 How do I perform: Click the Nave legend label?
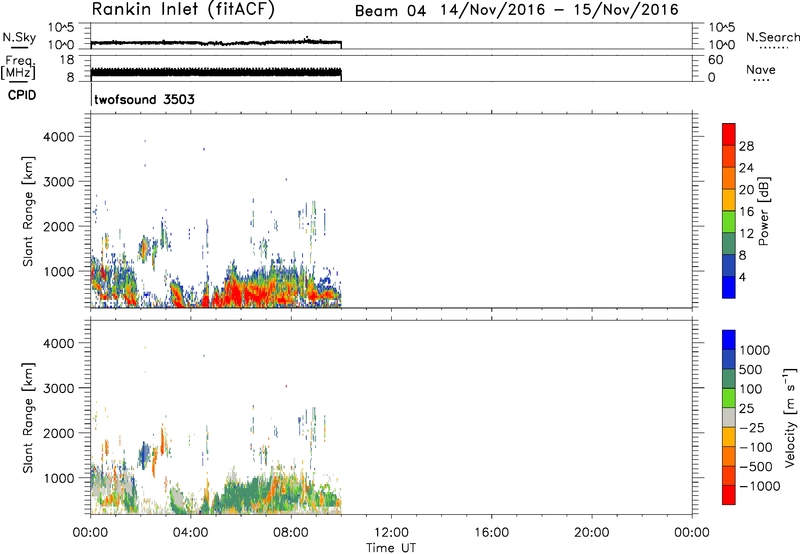point(761,70)
